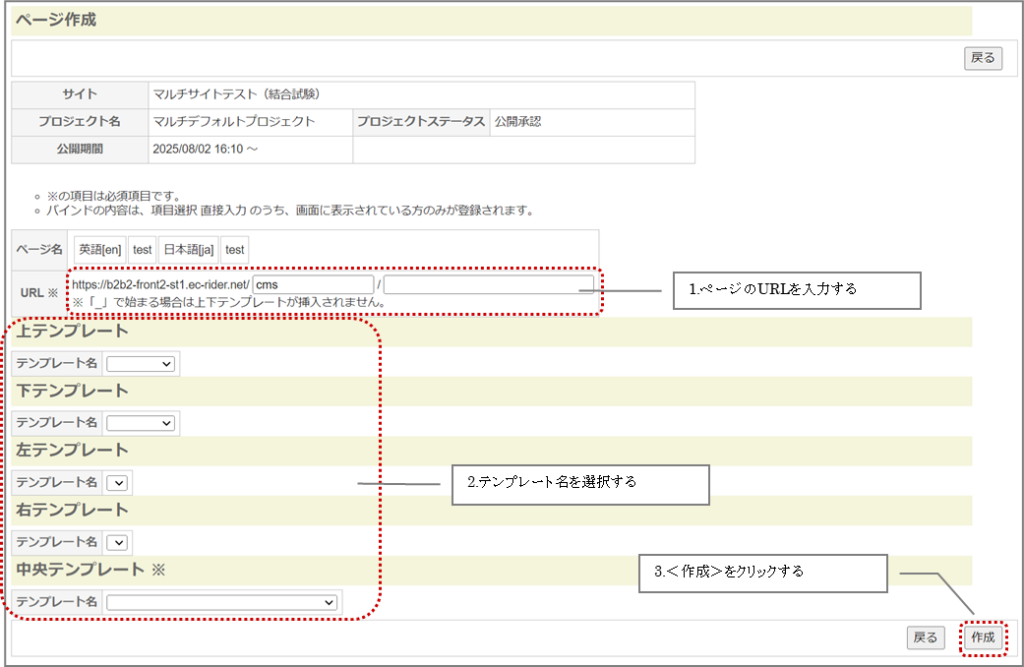
Task: Click the 公開承認 project status value
Action: (x=518, y=122)
